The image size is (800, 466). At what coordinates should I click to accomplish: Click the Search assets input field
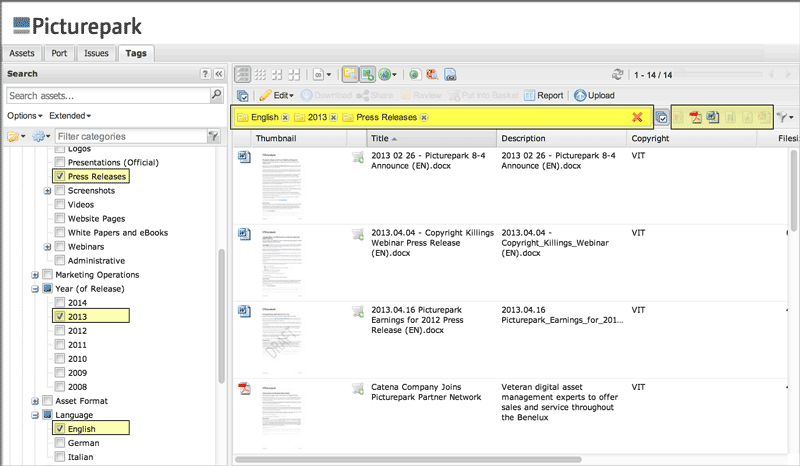[x=108, y=95]
